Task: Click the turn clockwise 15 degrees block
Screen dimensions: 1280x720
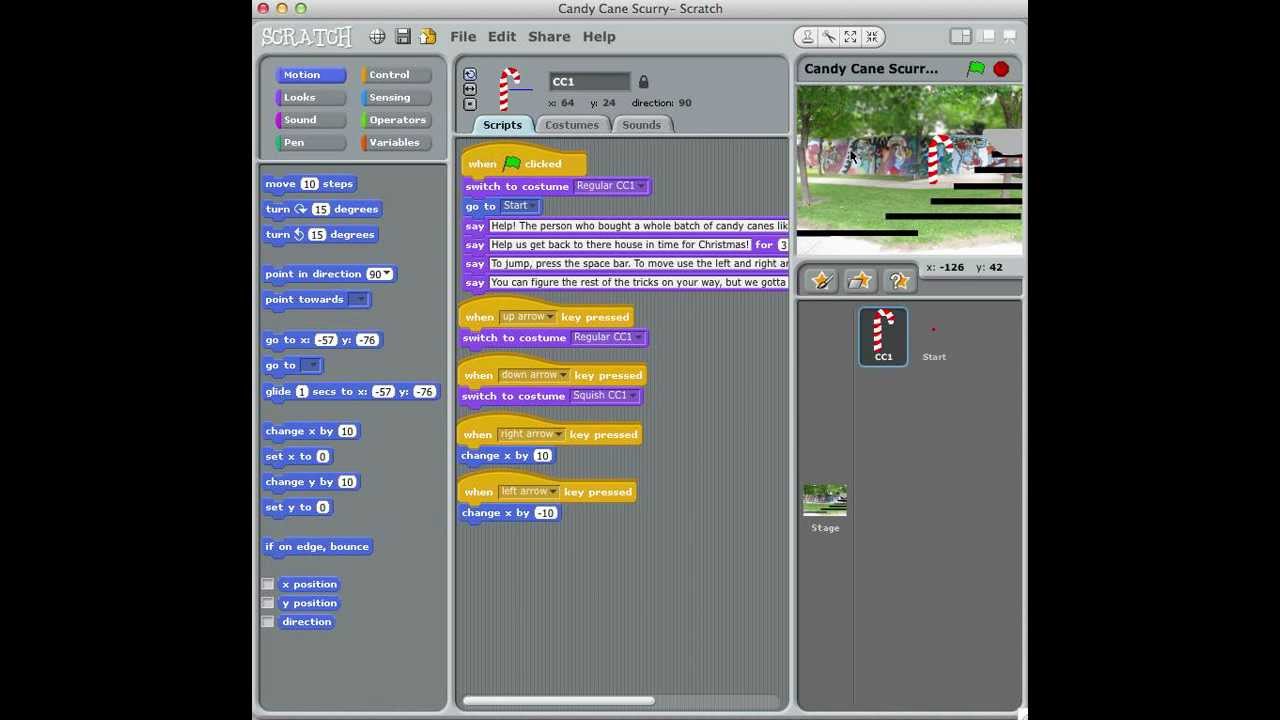Action: tap(322, 209)
